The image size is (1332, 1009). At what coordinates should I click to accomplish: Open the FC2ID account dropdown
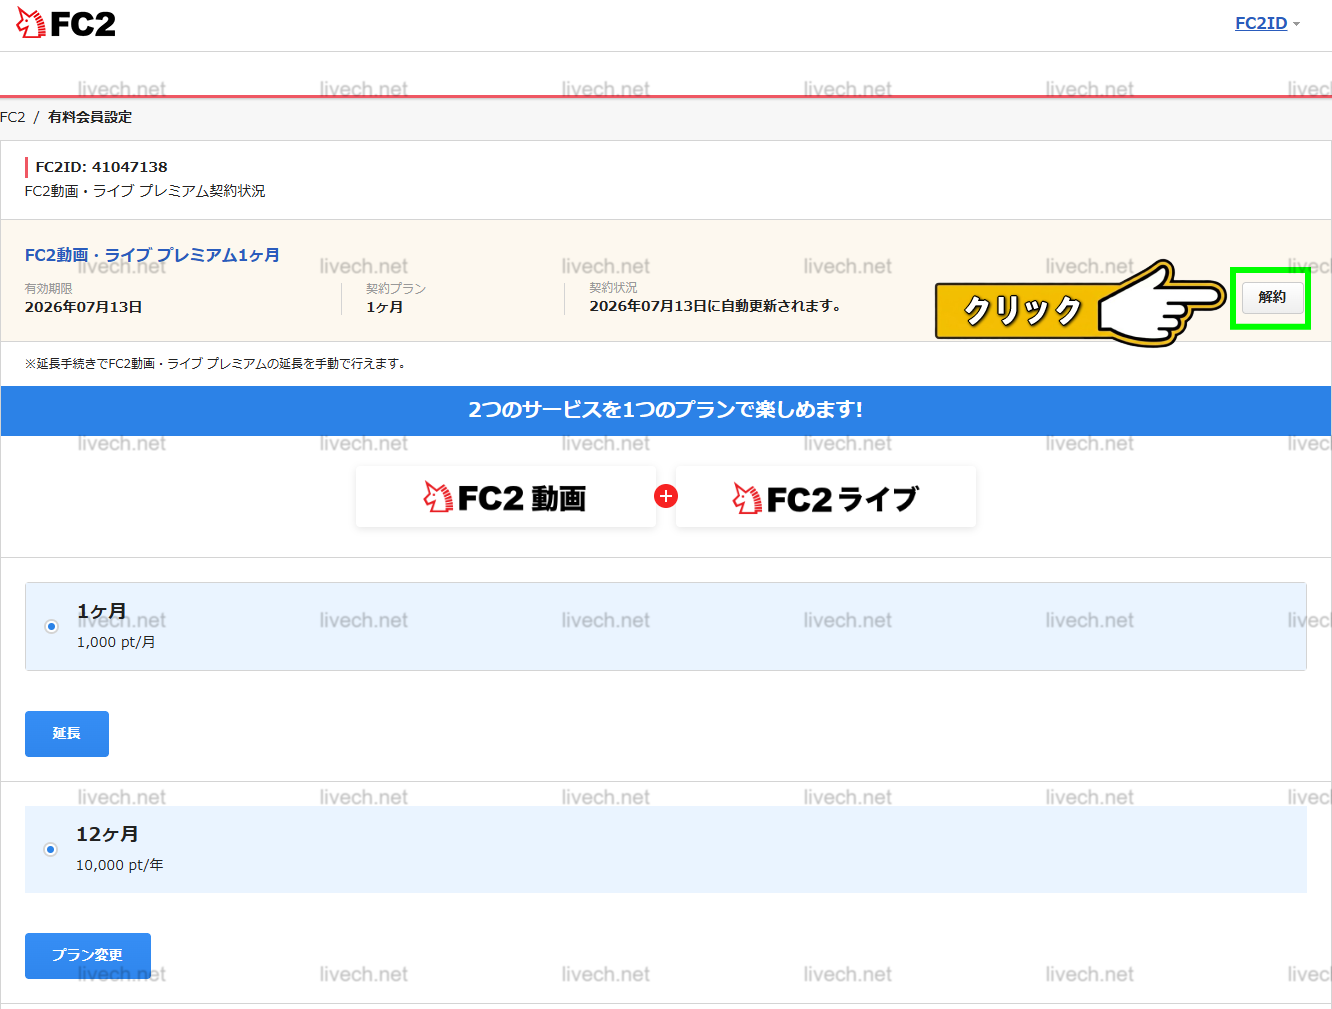pyautogui.click(x=1267, y=23)
